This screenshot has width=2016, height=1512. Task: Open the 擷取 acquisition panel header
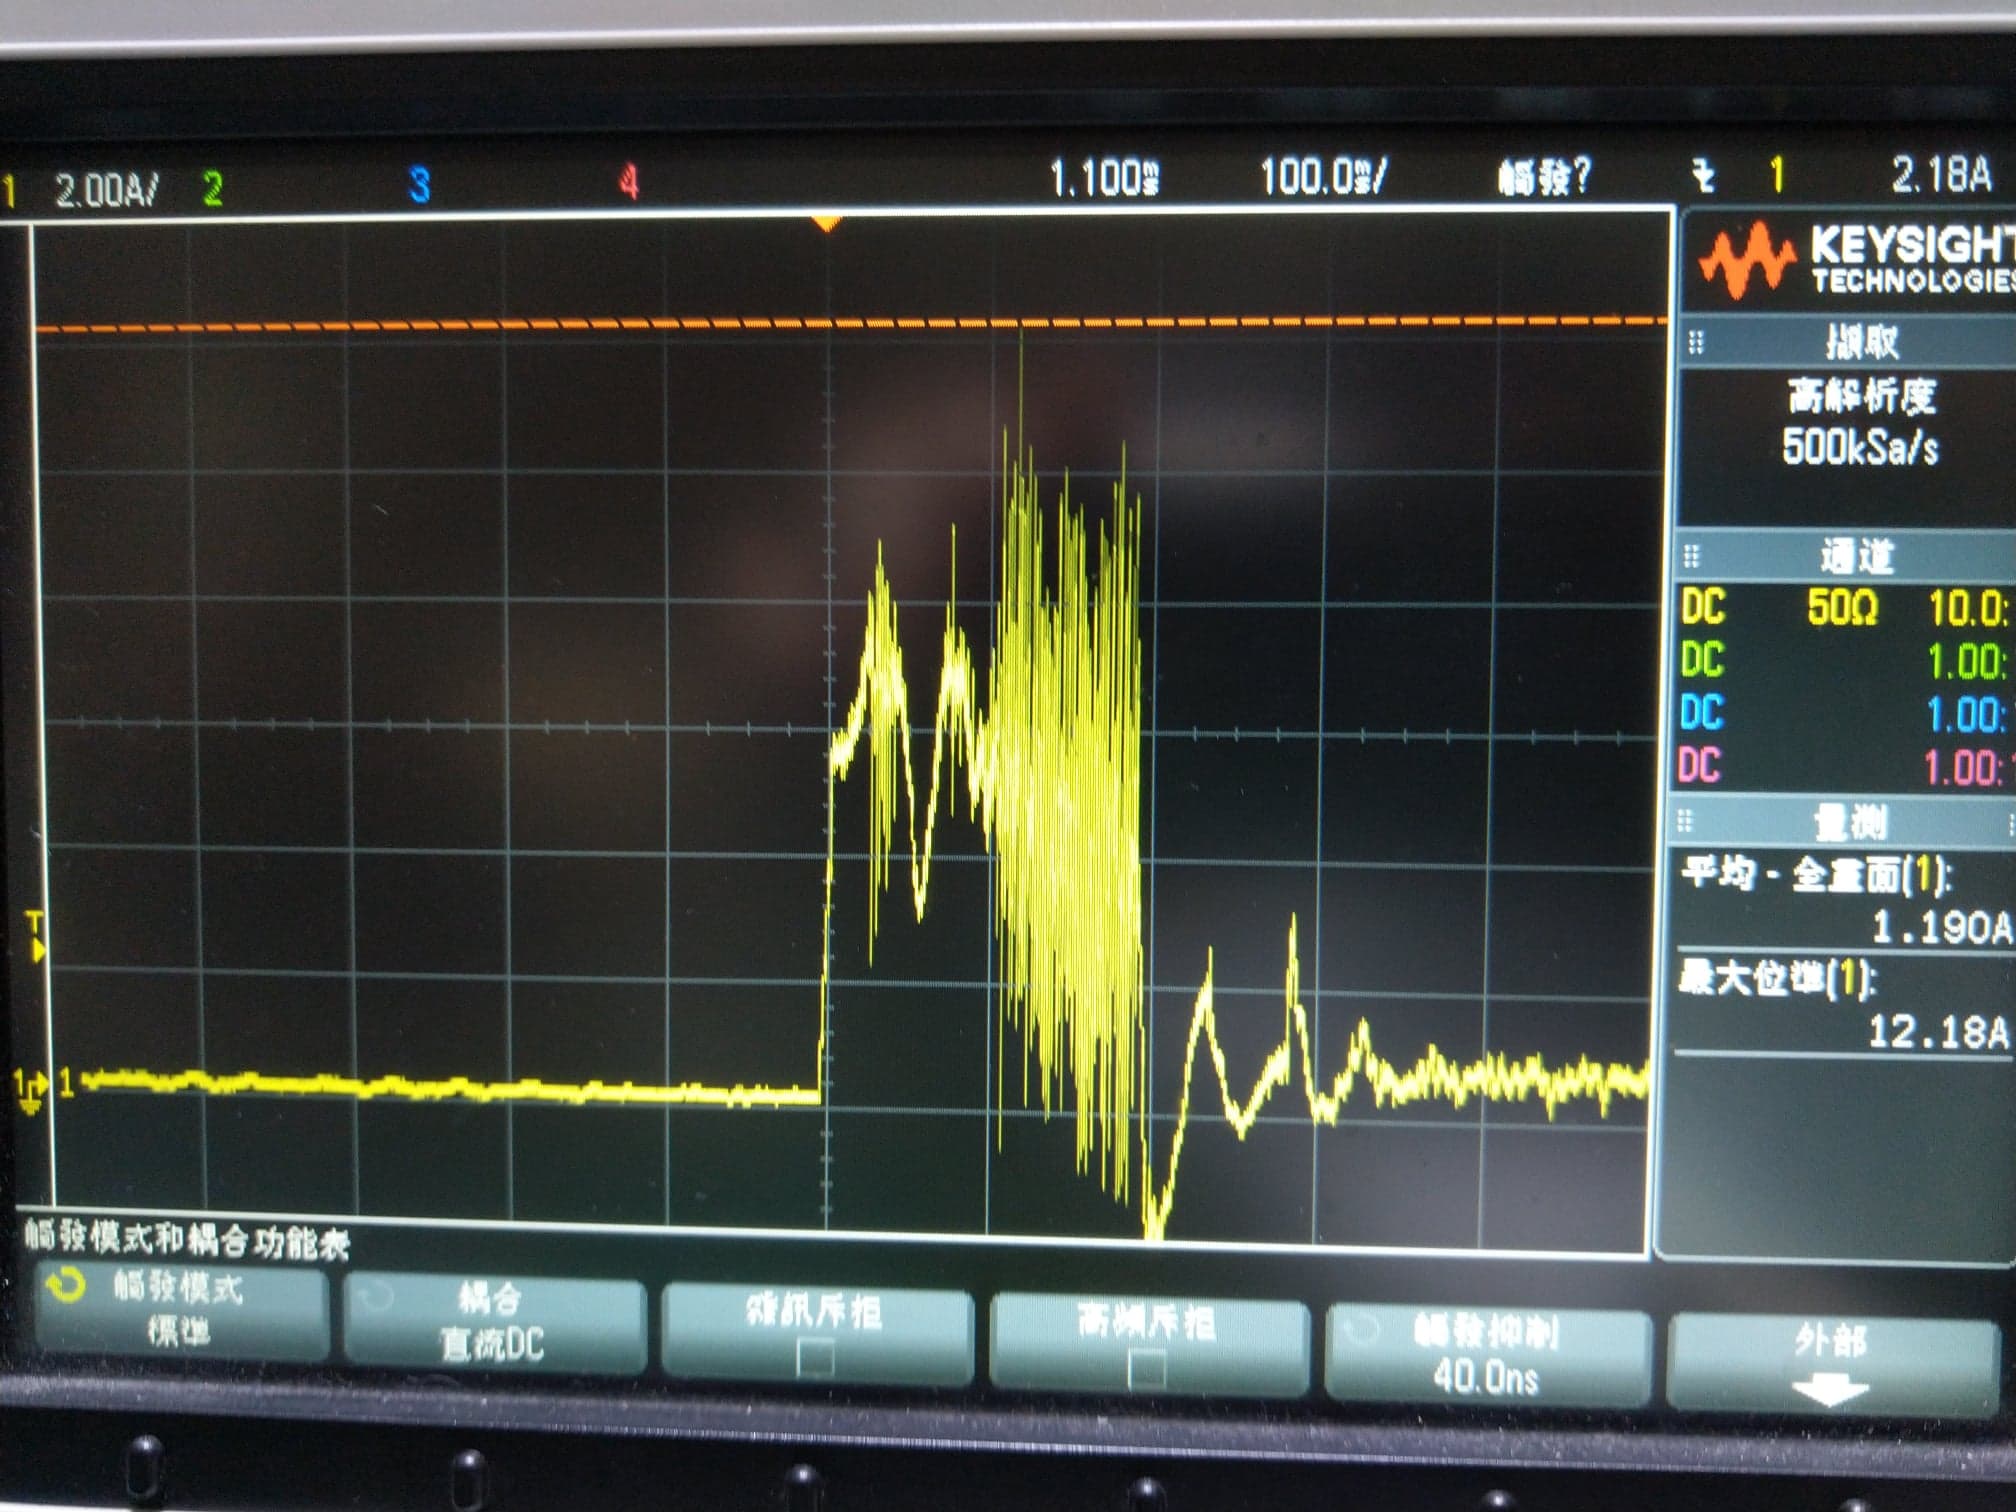[x=1862, y=343]
